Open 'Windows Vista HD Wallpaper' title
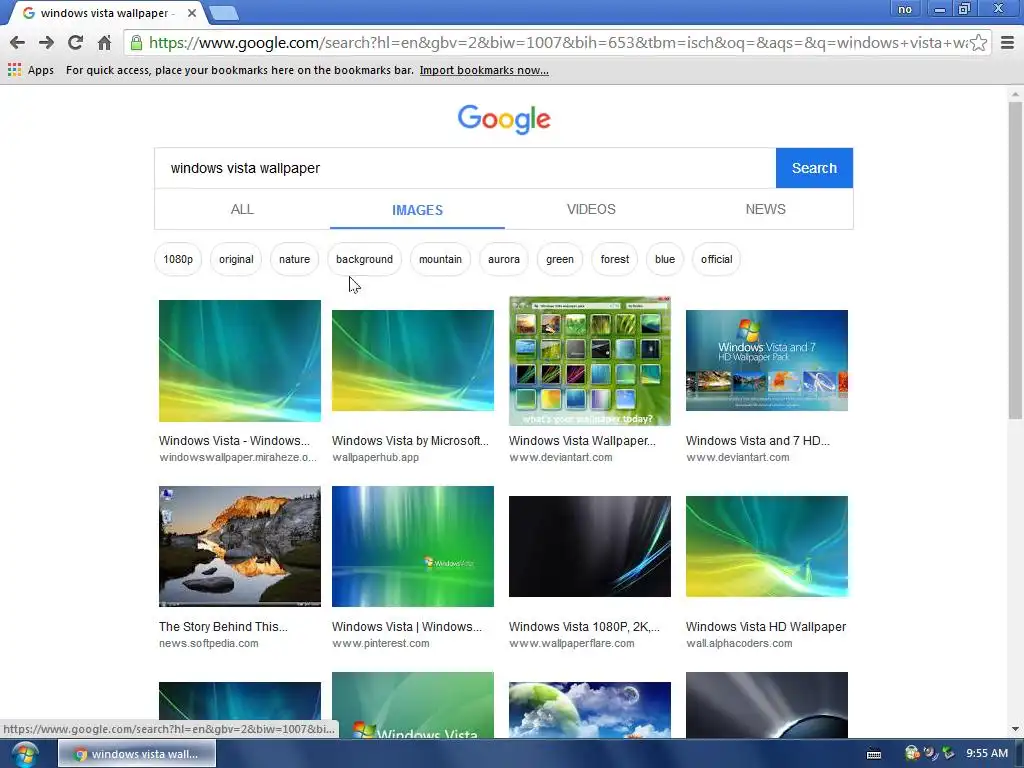Viewport: 1024px width, 768px height. (766, 627)
